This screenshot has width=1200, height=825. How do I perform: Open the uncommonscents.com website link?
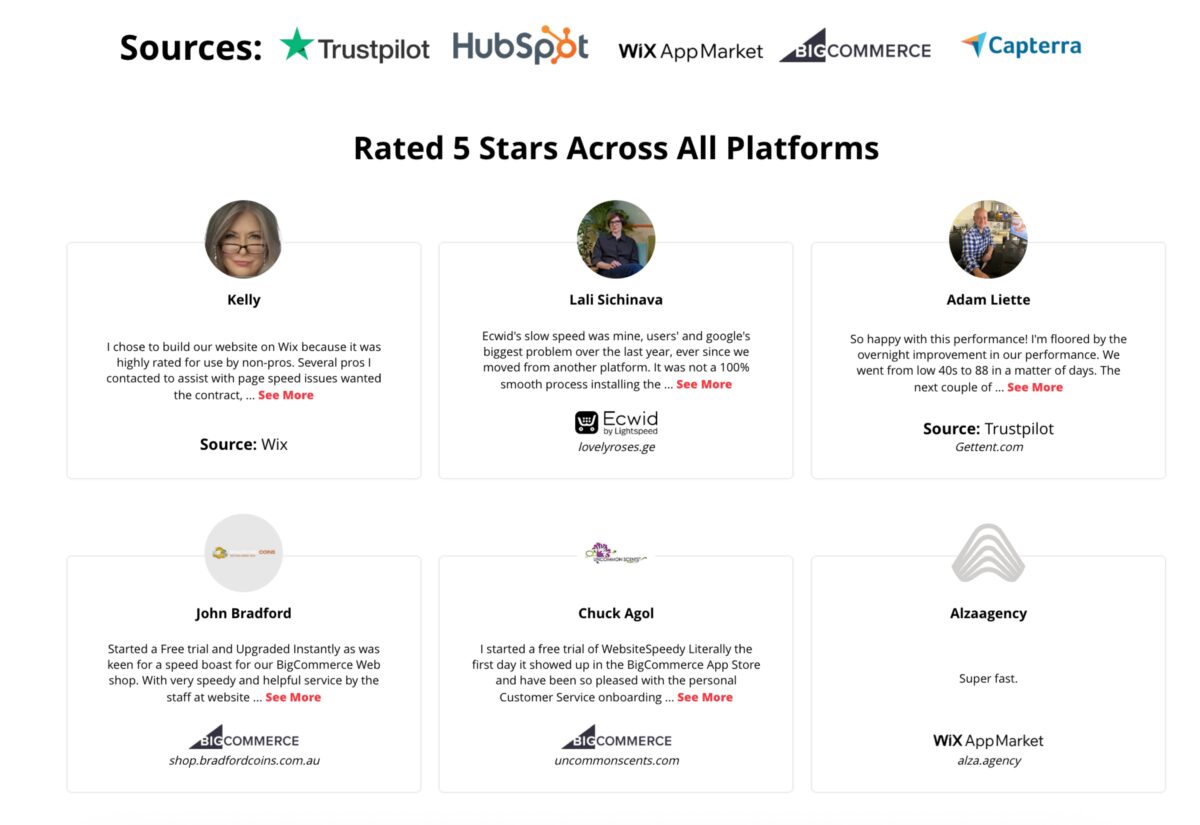click(616, 760)
